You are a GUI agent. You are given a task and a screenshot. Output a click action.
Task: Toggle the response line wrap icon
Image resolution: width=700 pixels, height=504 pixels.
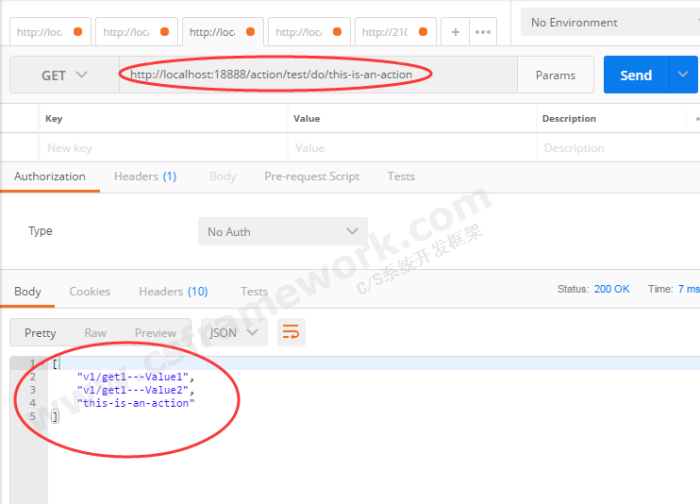291,332
